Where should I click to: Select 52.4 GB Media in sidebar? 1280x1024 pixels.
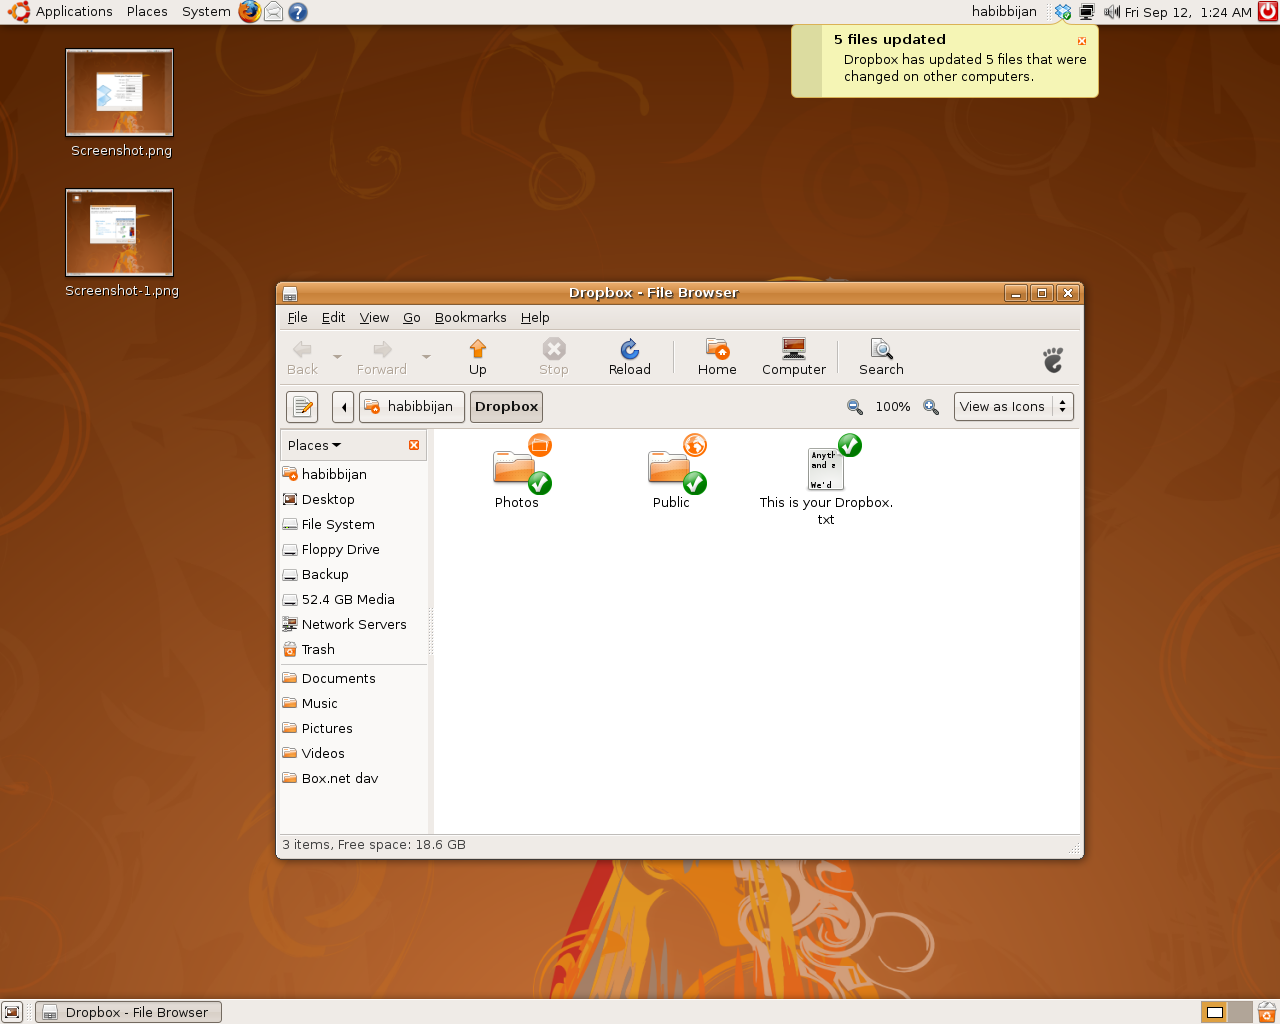(353, 599)
